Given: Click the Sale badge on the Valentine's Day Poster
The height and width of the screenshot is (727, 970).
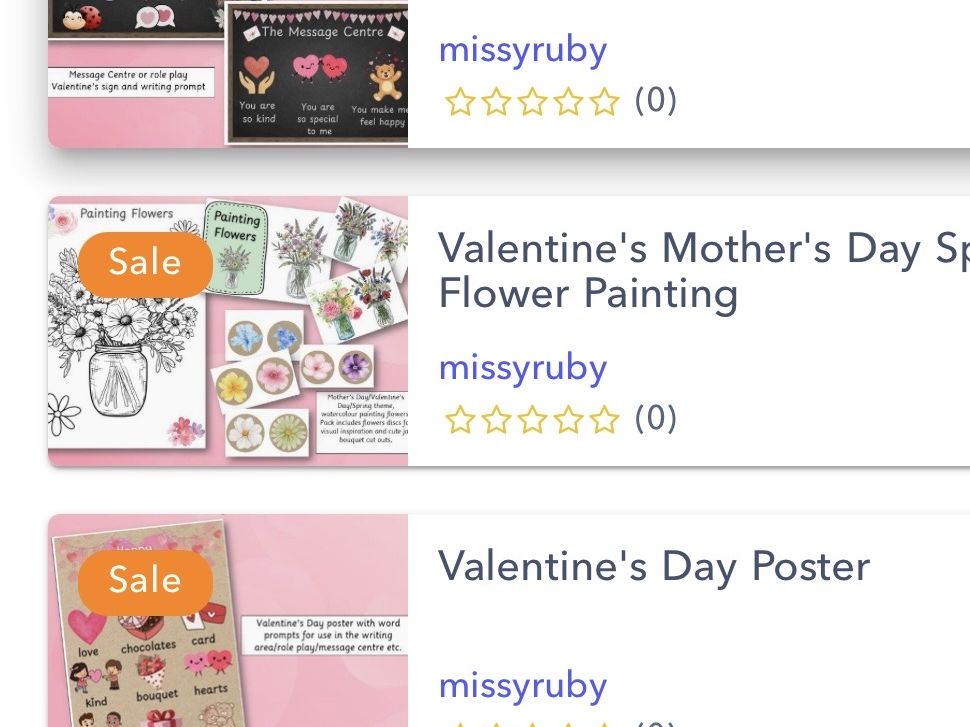Looking at the screenshot, I should tap(144, 580).
